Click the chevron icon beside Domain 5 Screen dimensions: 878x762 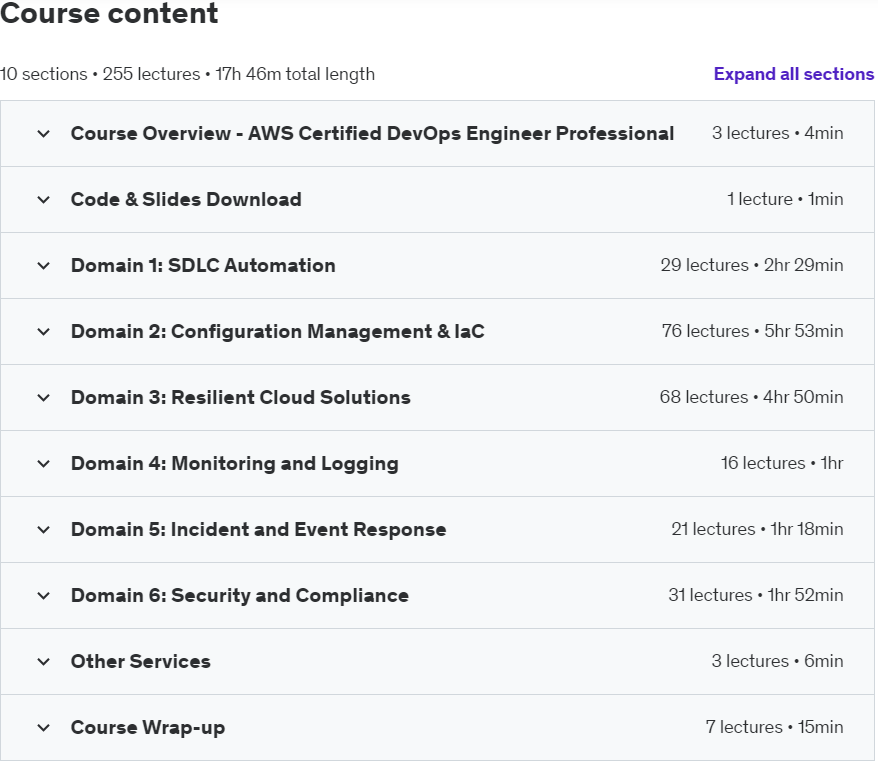[43, 530]
